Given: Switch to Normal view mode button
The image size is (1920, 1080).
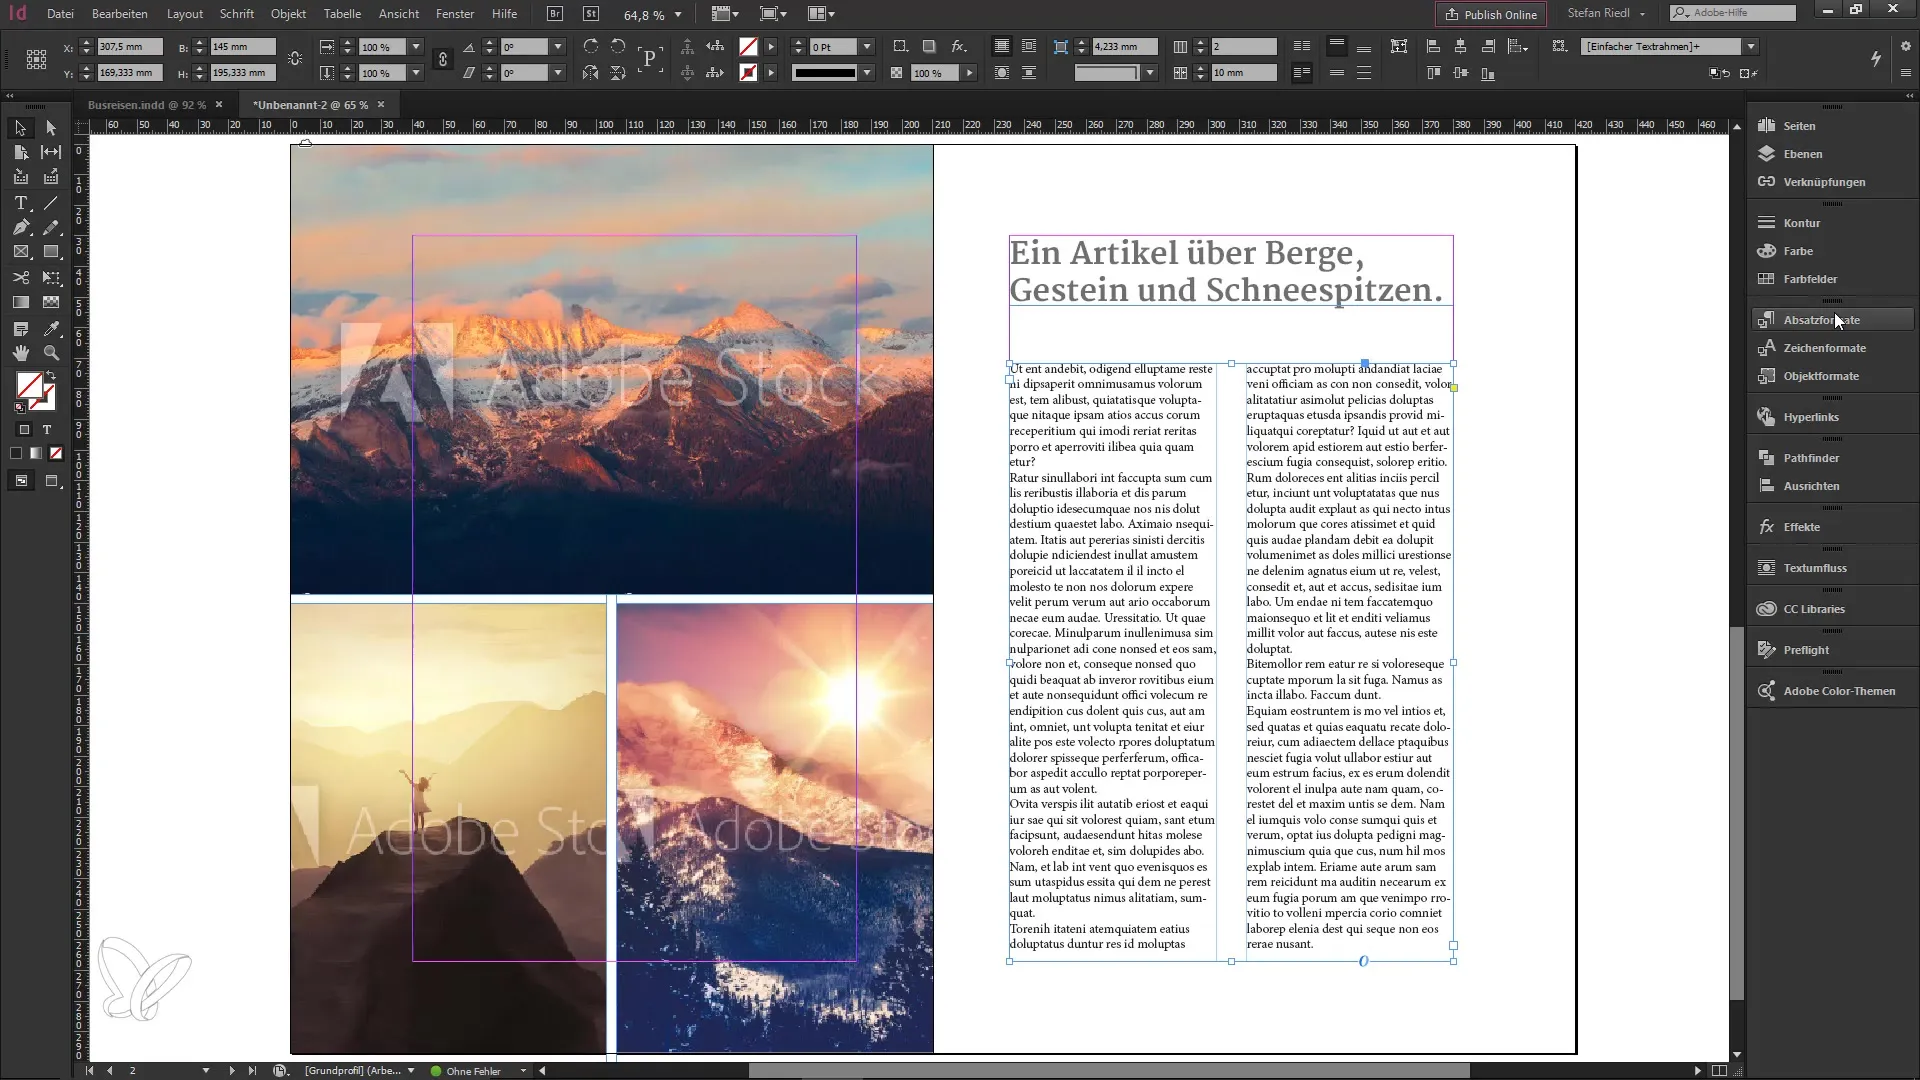Looking at the screenshot, I should tap(20, 481).
